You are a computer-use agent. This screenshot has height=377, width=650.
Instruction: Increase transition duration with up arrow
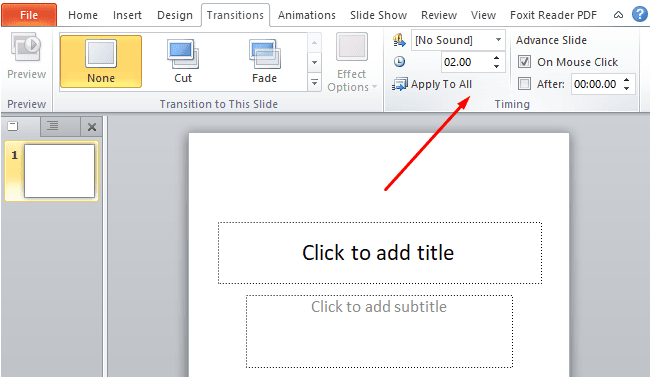coord(497,58)
